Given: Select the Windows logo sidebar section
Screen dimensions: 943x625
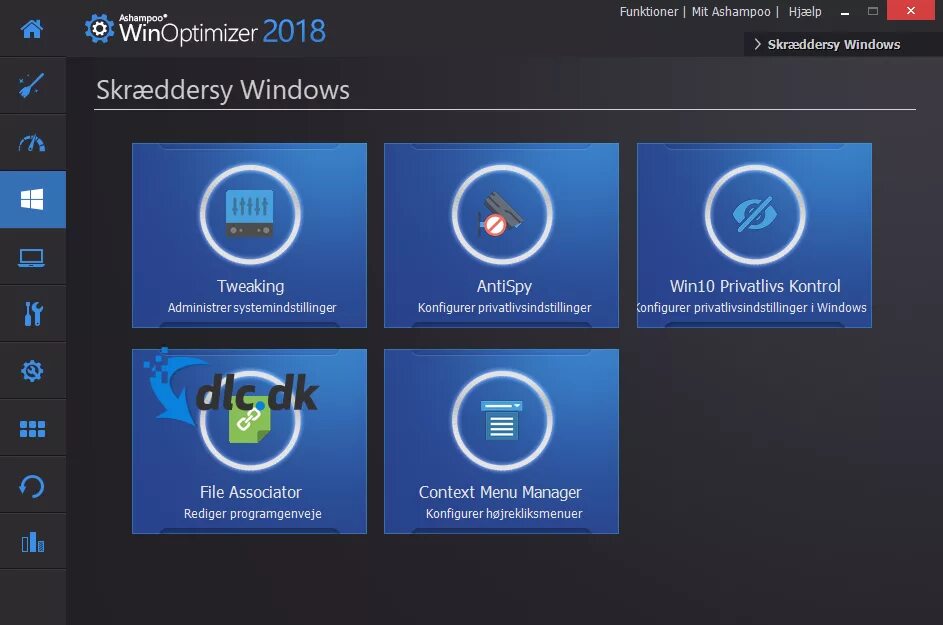Looking at the screenshot, I should coord(32,199).
